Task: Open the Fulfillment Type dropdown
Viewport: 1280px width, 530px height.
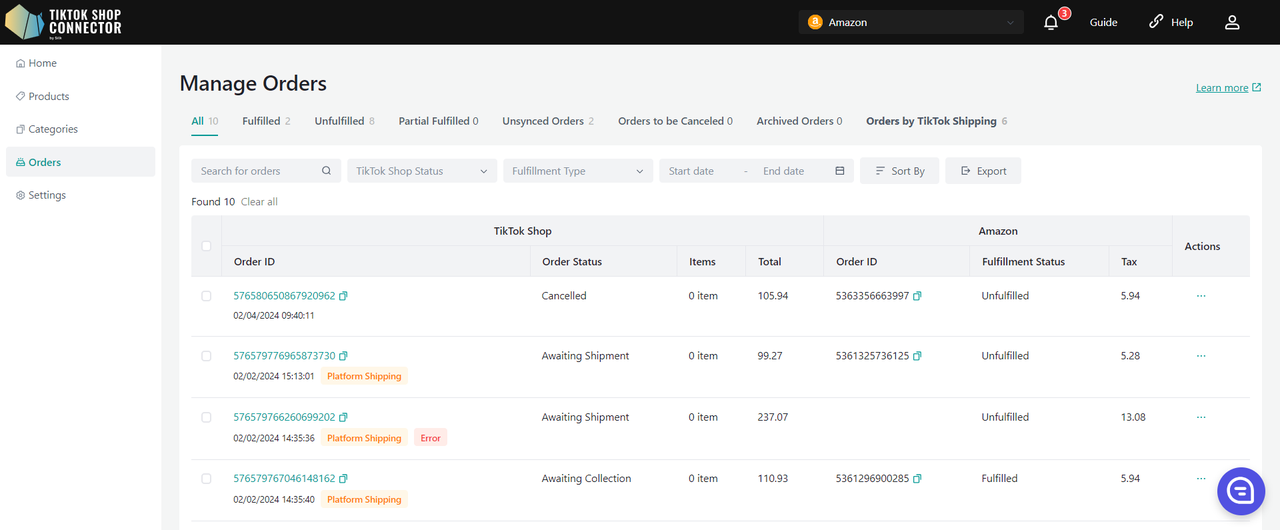Action: click(577, 171)
